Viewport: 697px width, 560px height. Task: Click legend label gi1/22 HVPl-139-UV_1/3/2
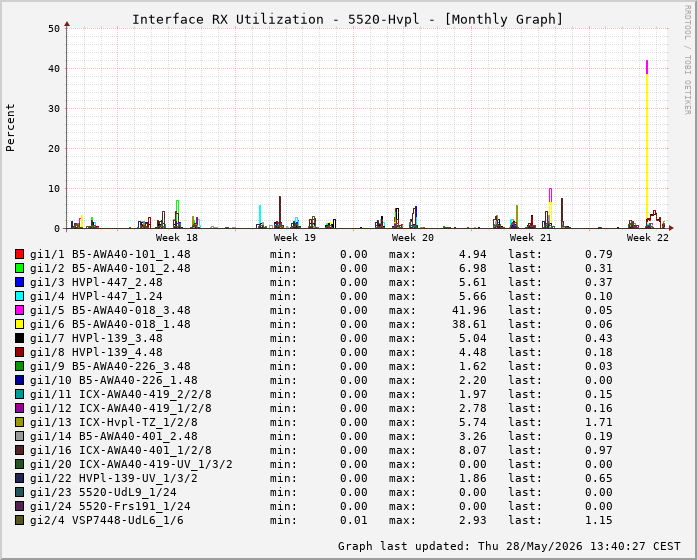114,478
